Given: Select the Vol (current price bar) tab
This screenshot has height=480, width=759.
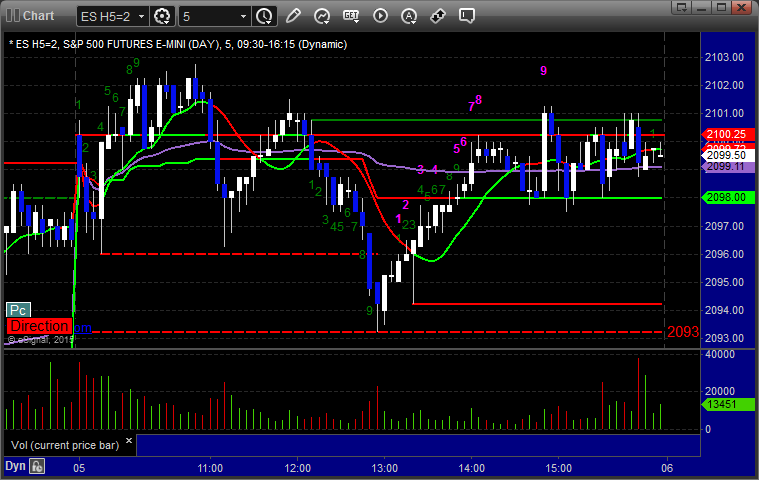Looking at the screenshot, I should [x=65, y=445].
